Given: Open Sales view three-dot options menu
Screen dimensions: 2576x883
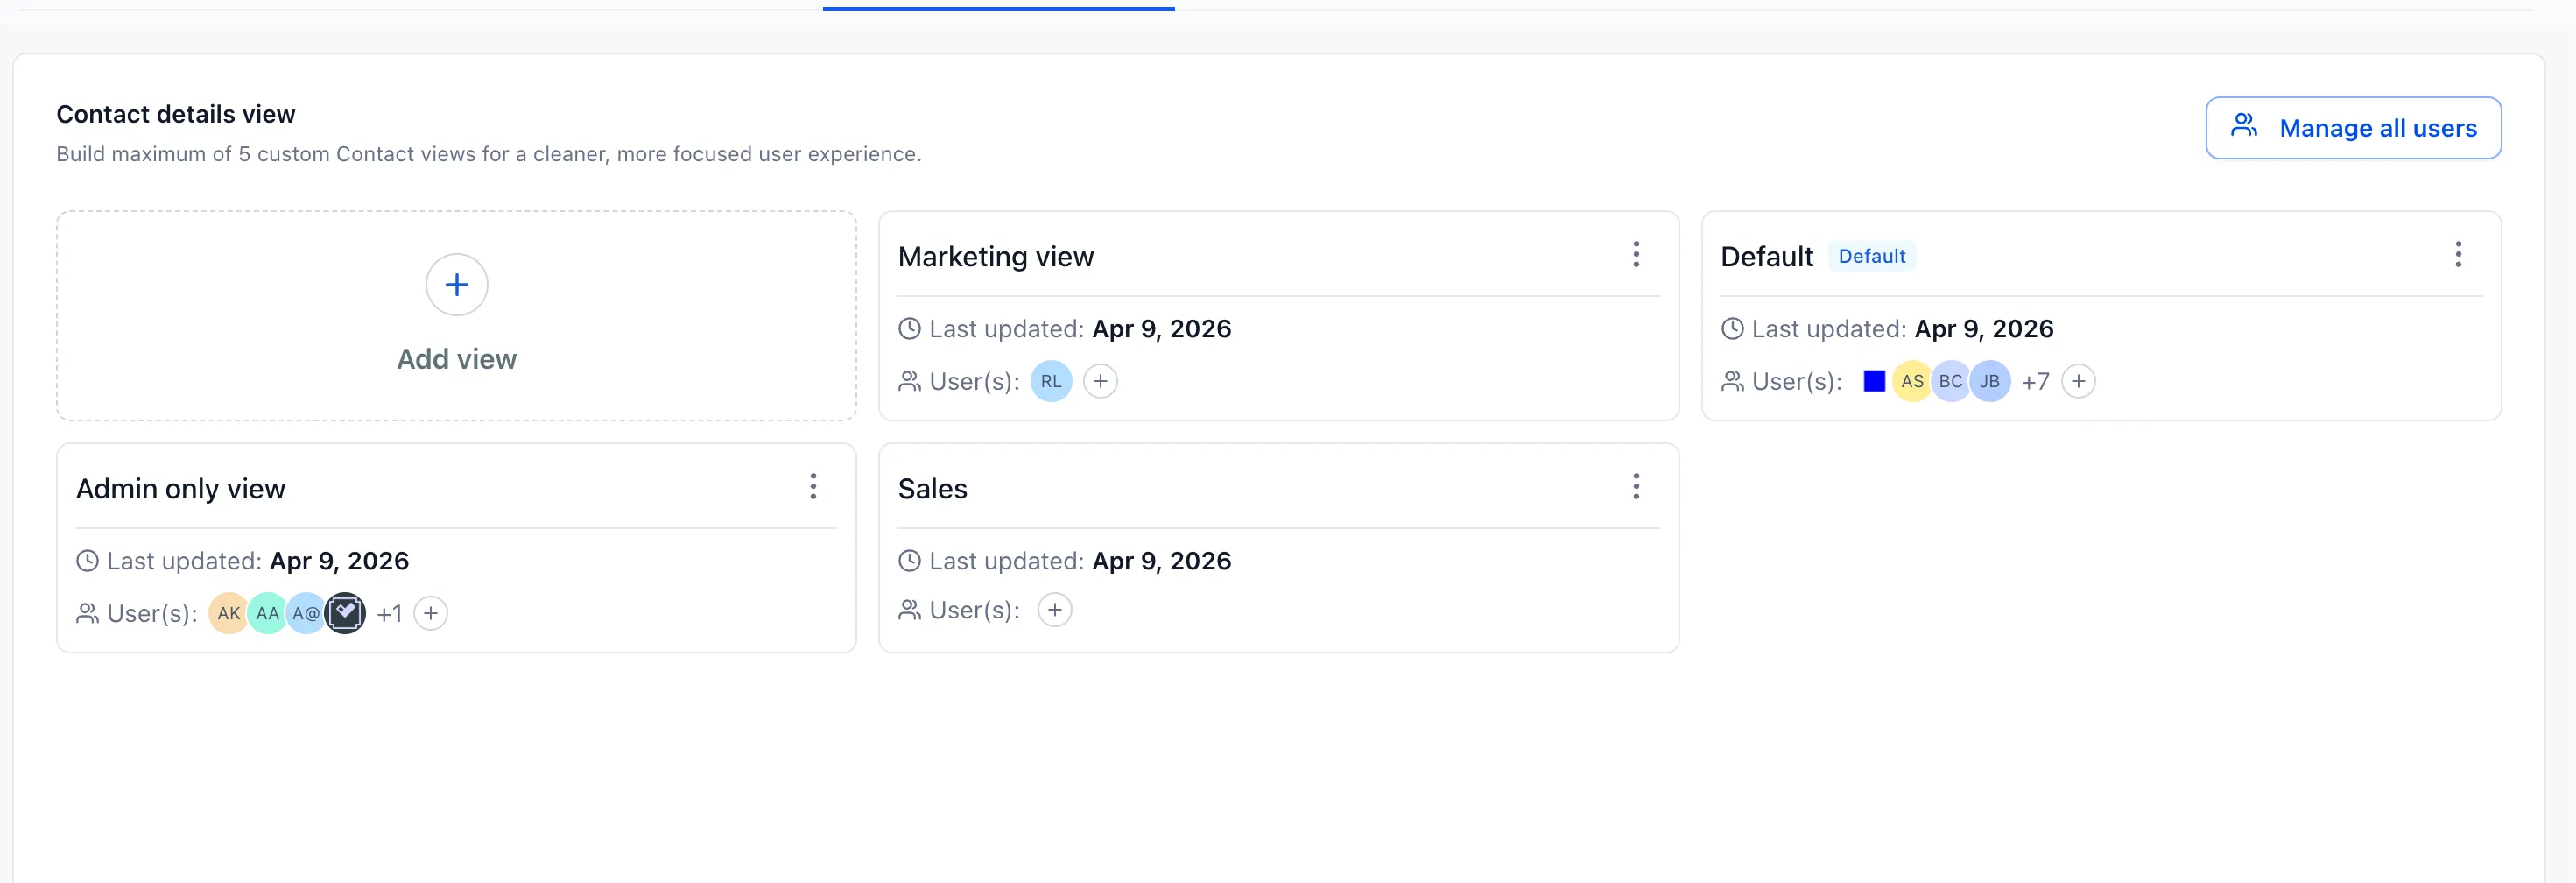Looking at the screenshot, I should coord(1635,487).
